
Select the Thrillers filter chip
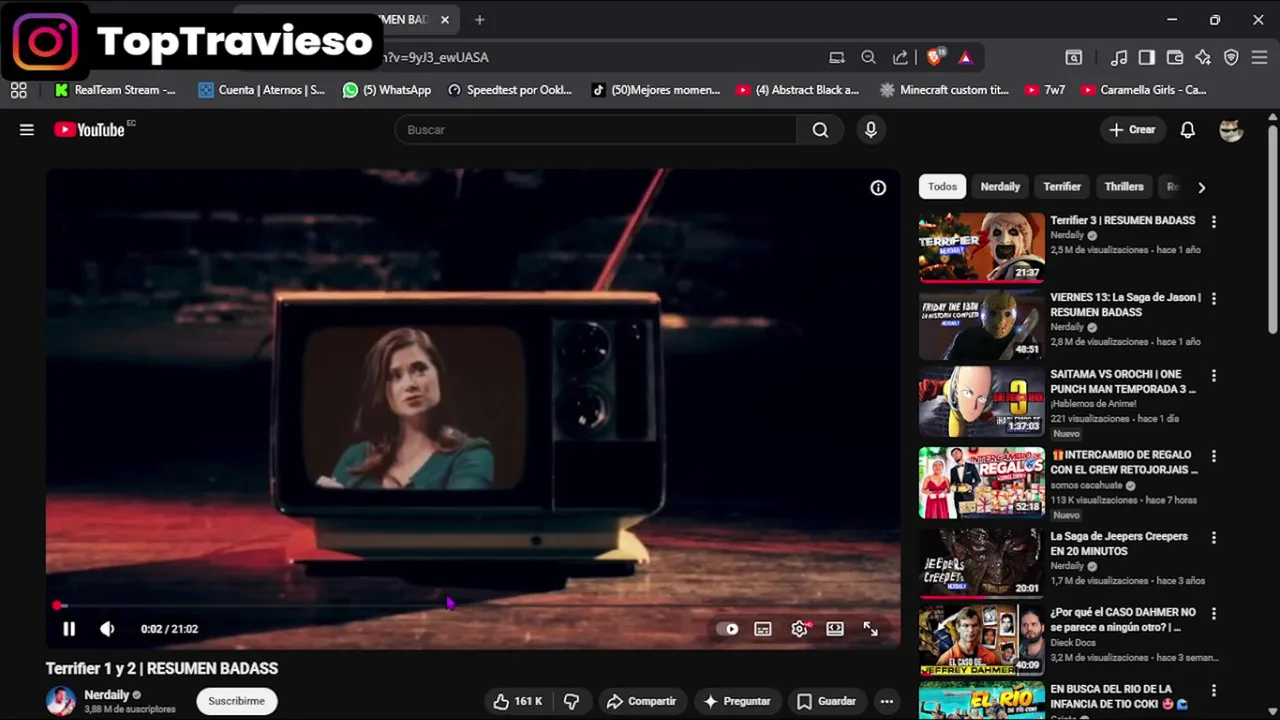pyautogui.click(x=1124, y=187)
